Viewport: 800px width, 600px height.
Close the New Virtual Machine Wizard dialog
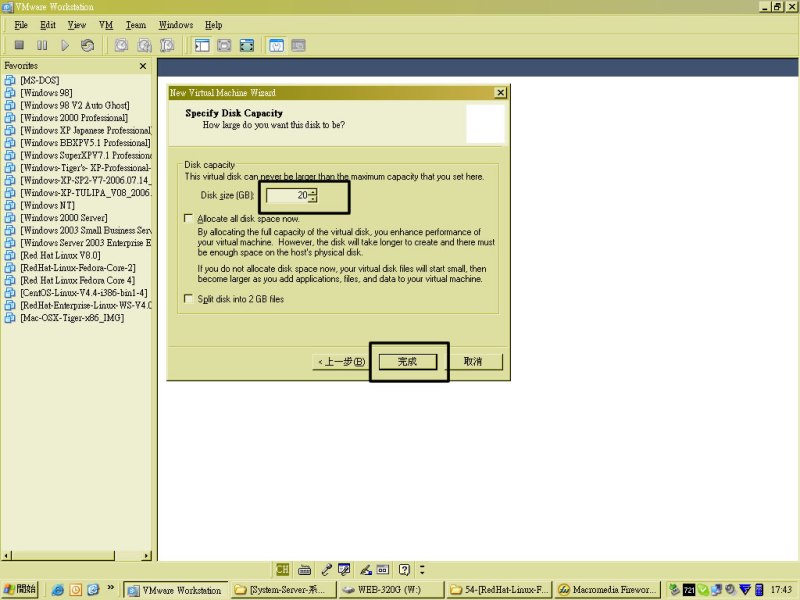(x=501, y=92)
